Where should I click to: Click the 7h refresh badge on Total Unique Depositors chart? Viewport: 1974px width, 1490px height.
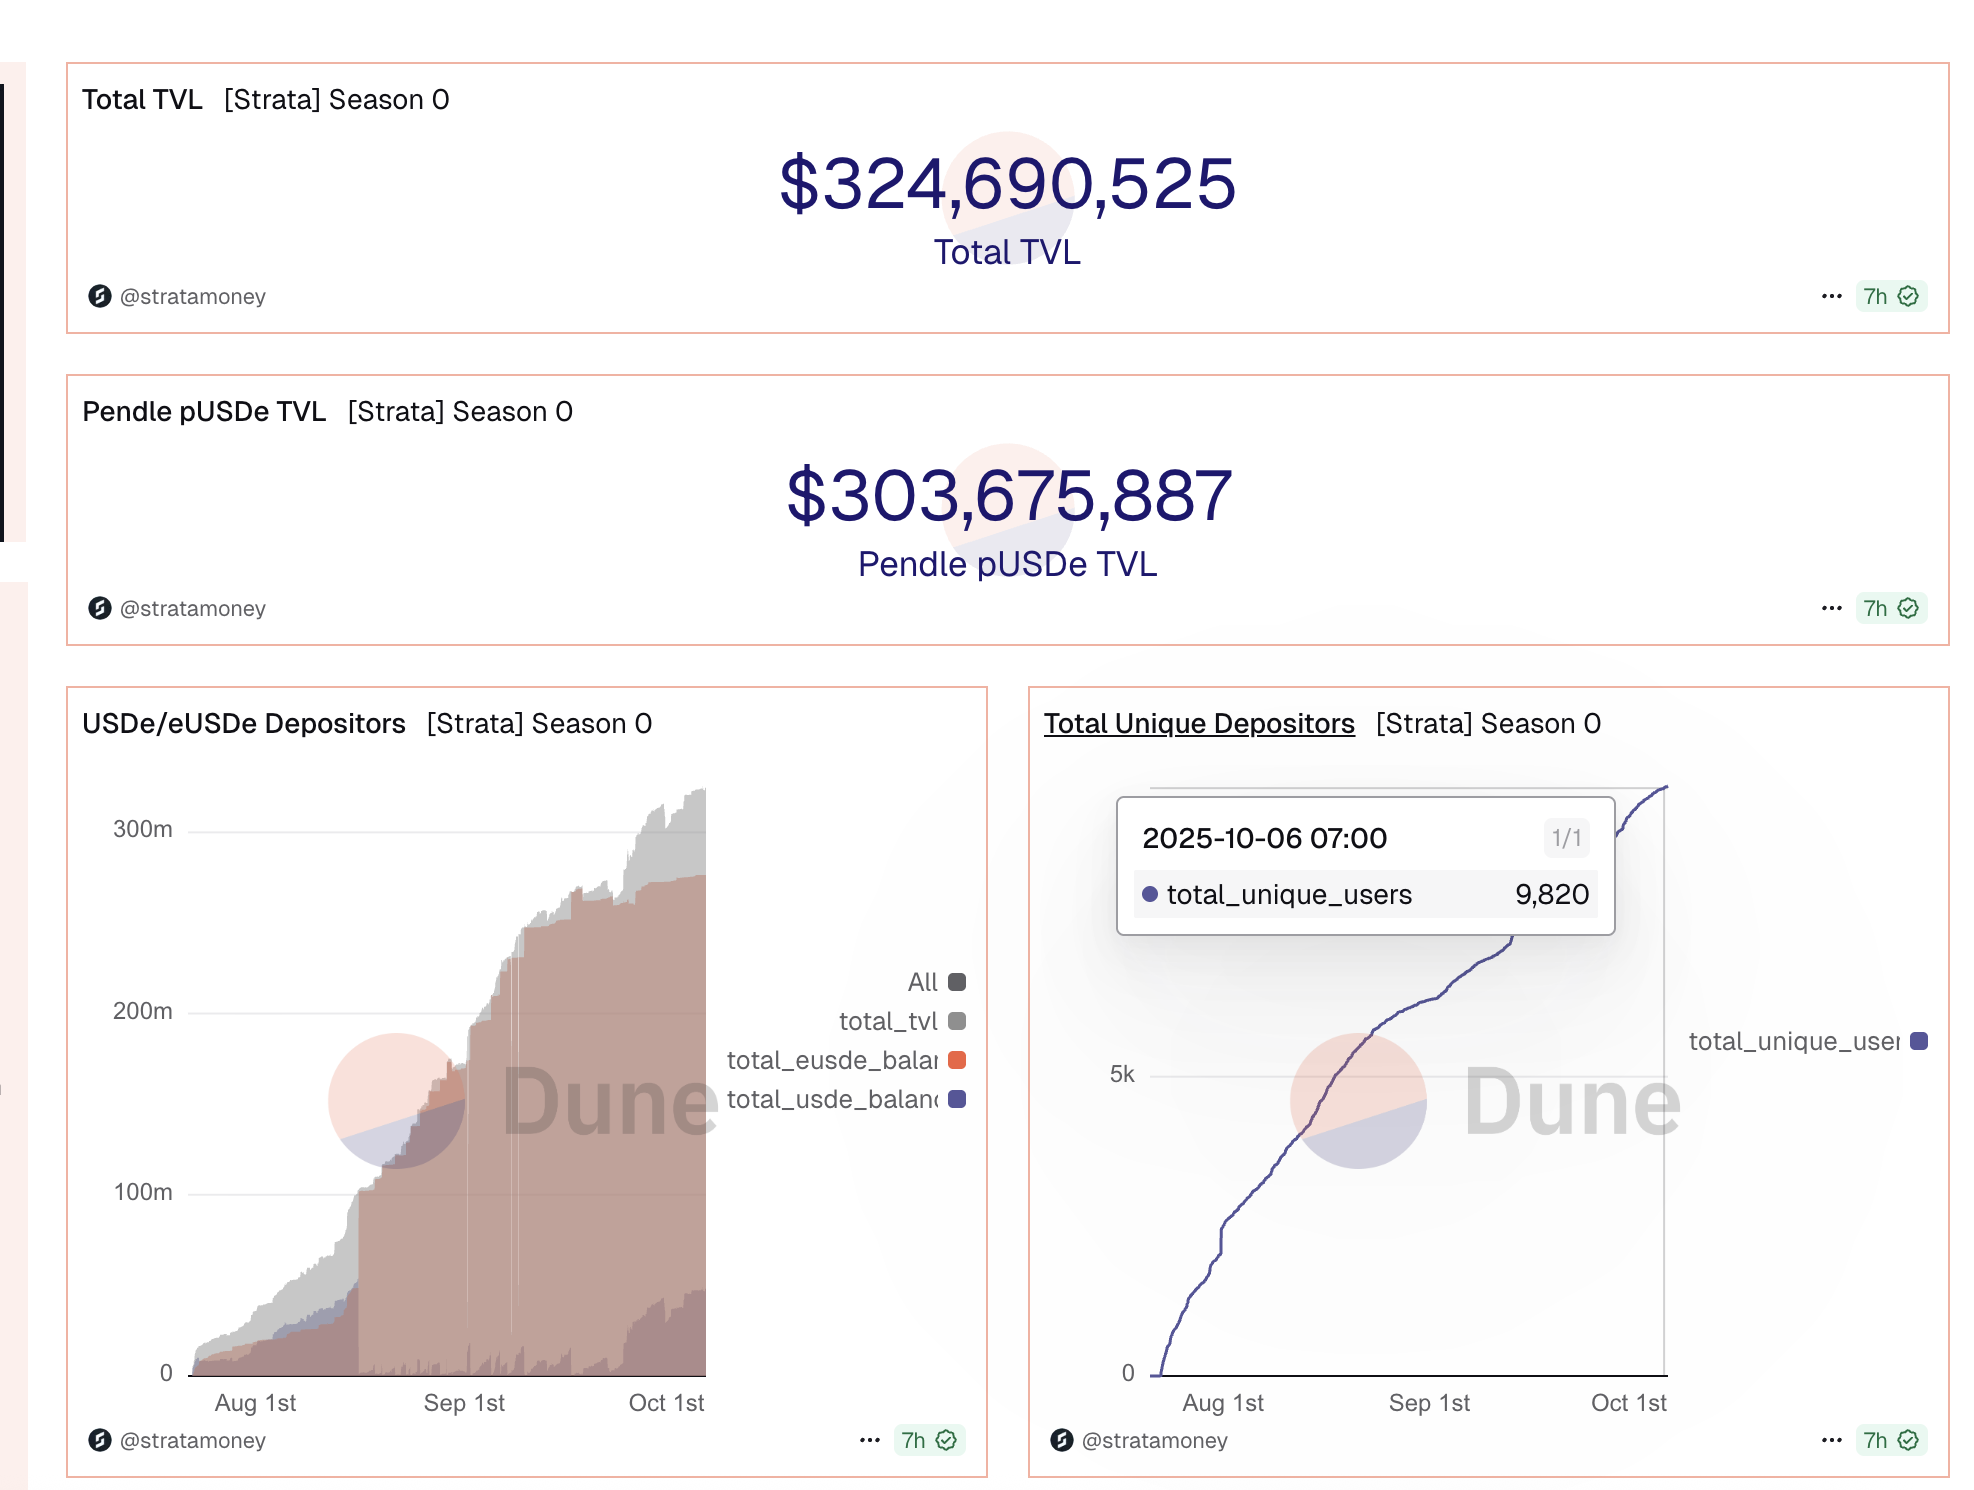(x=1890, y=1440)
